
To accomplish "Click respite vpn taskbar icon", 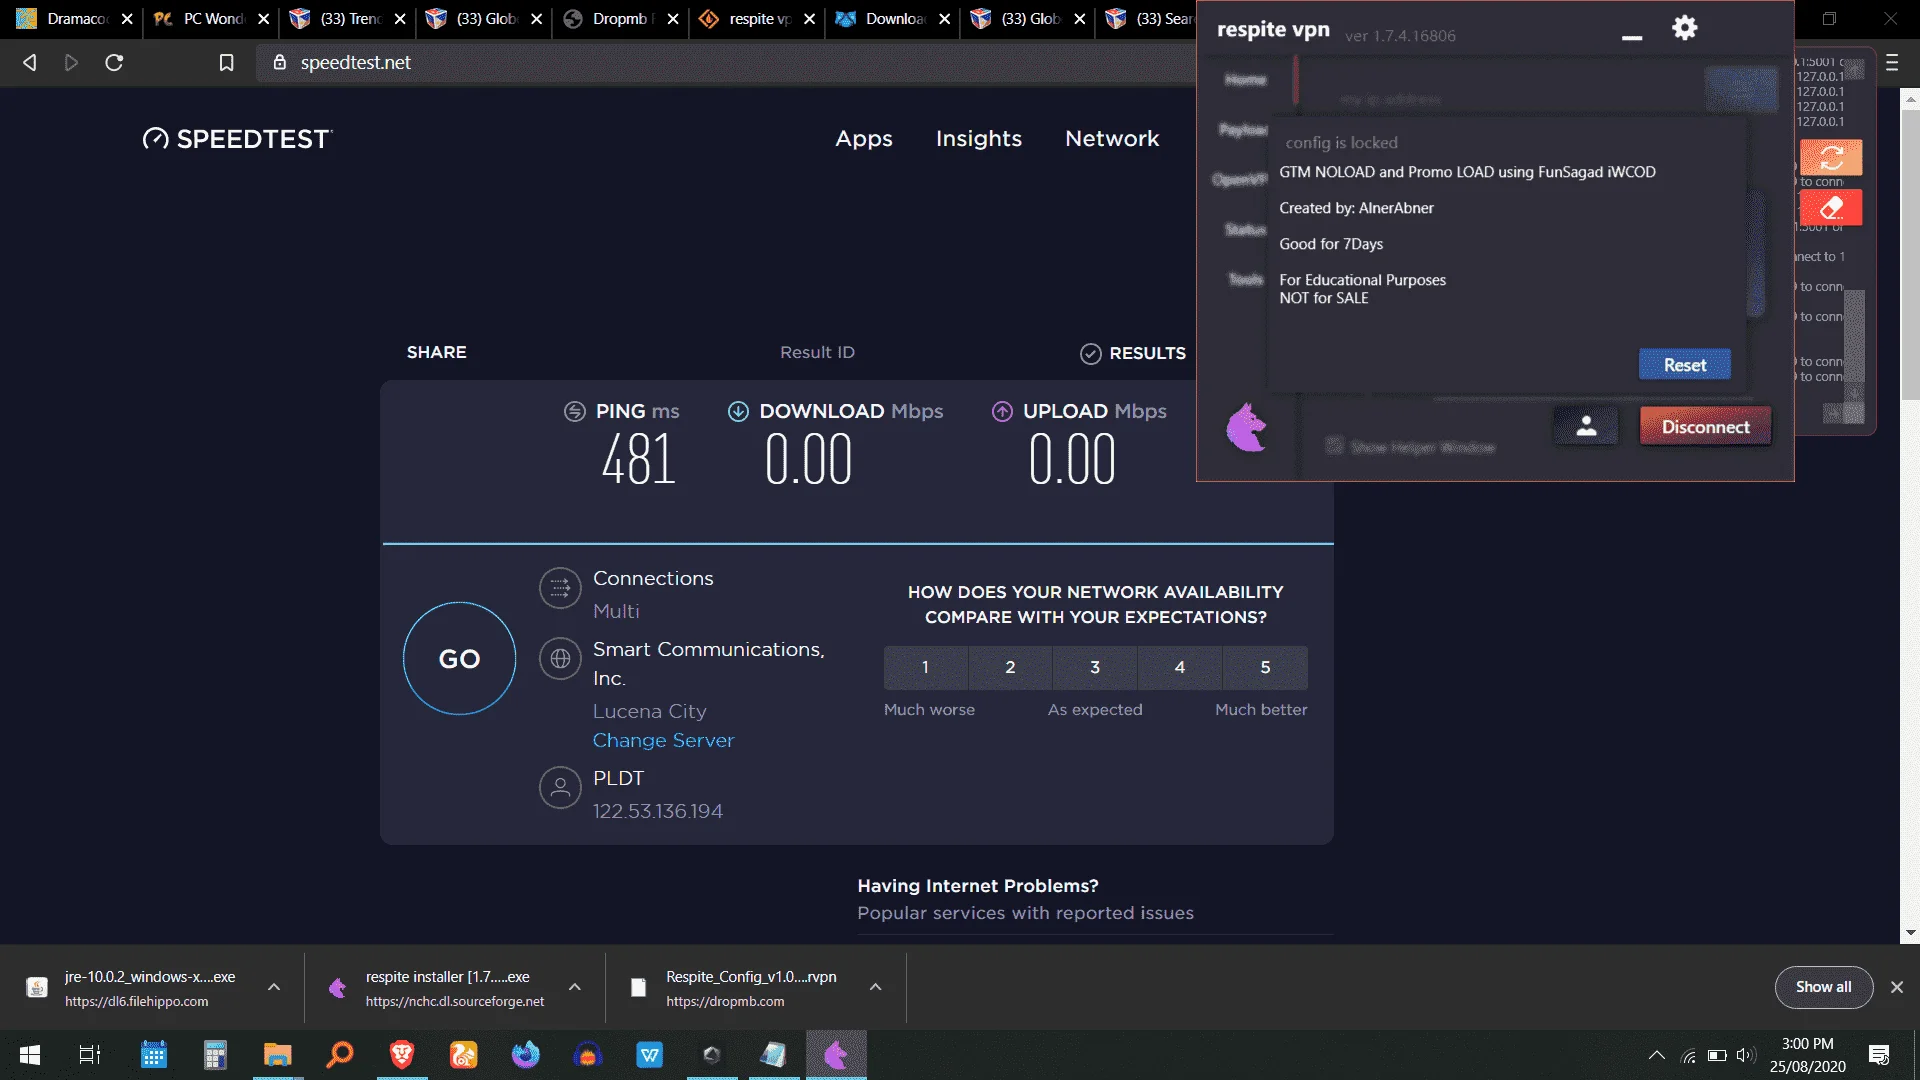I will pos(836,1054).
